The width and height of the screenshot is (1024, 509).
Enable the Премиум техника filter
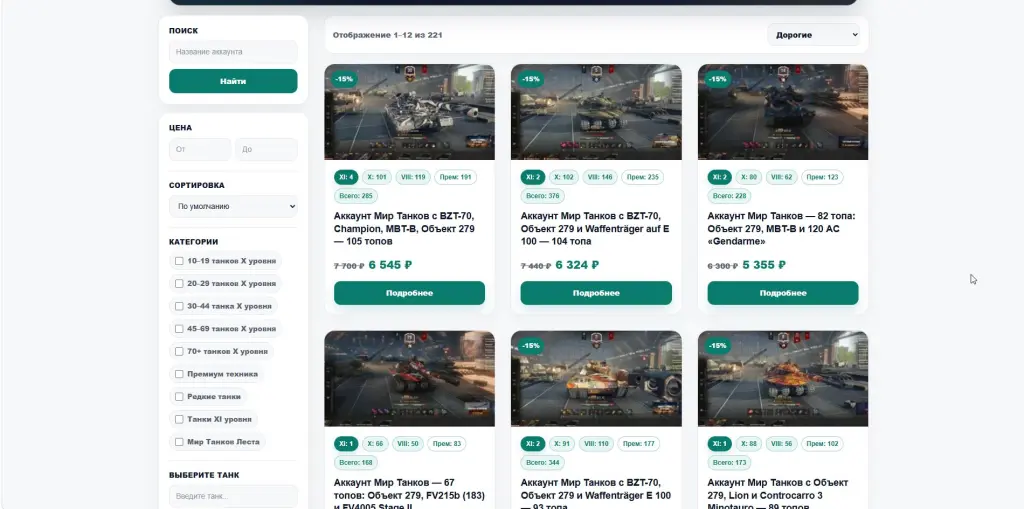pyautogui.click(x=179, y=374)
